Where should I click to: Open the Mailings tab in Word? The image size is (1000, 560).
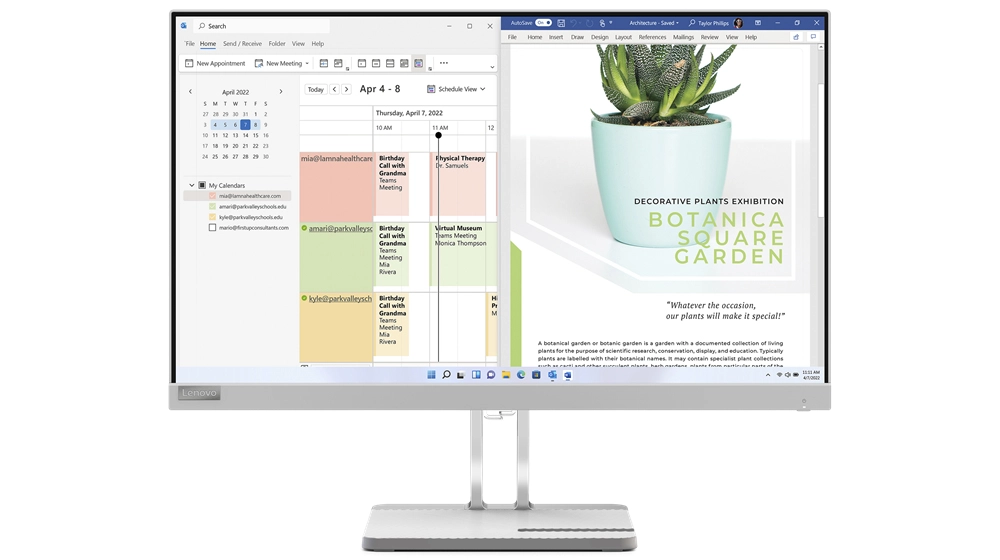click(x=683, y=37)
